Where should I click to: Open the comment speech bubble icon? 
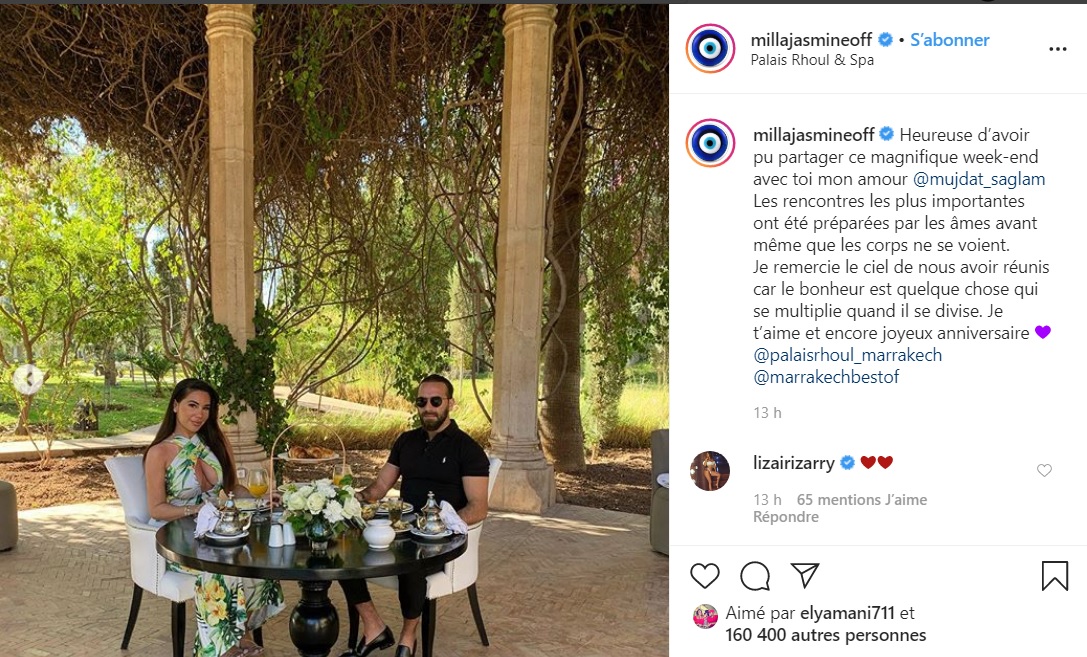click(x=754, y=576)
